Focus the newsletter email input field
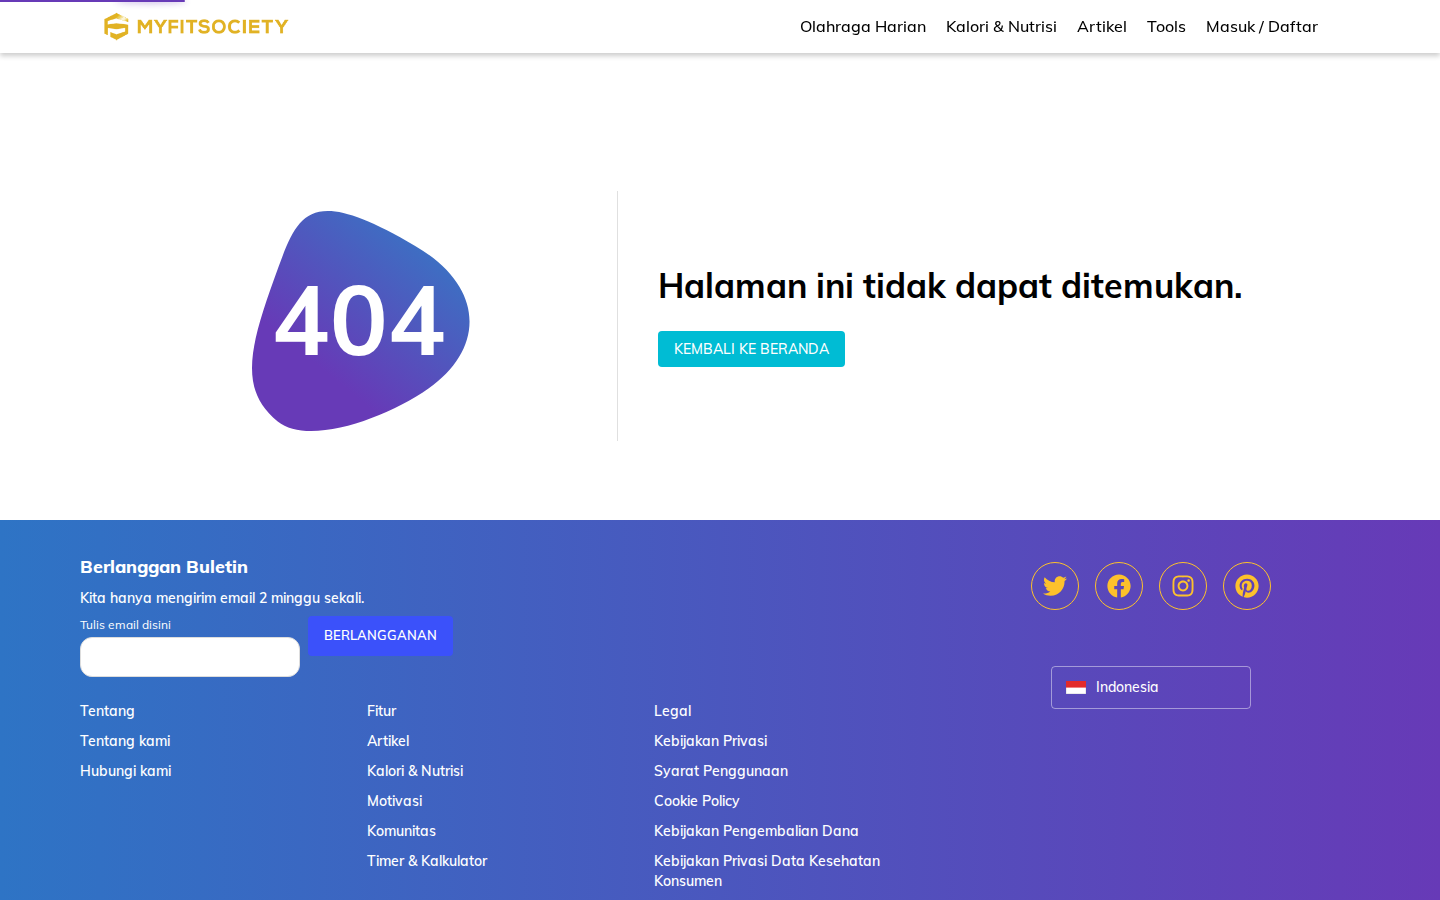This screenshot has height=900, width=1440. 190,657
